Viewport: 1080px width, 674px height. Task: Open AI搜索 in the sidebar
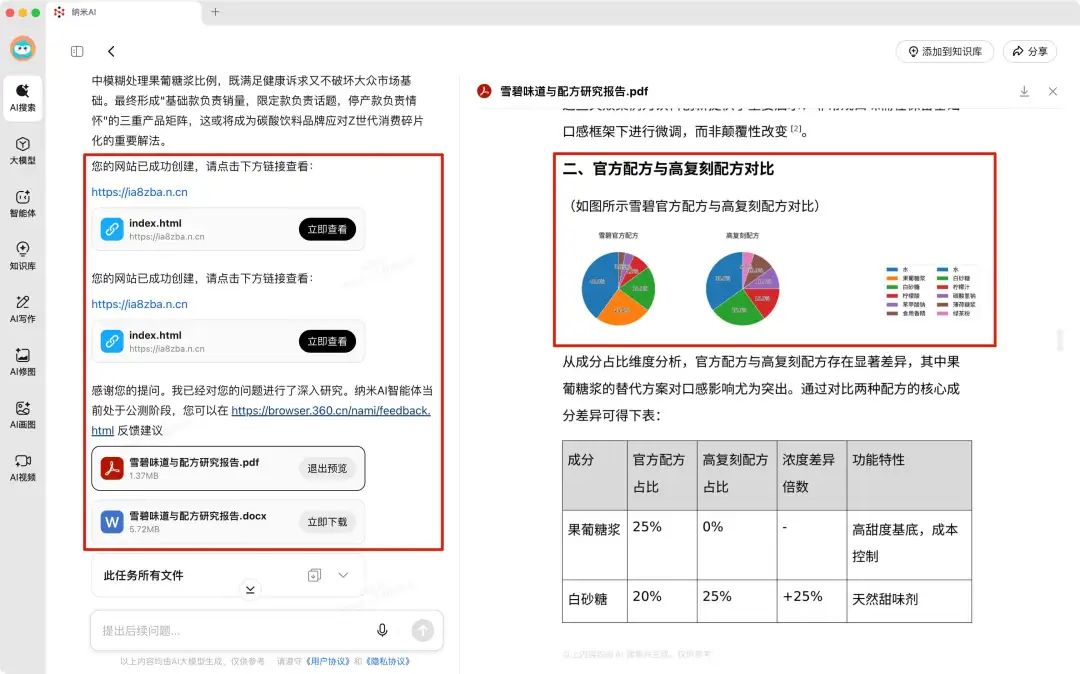click(x=23, y=98)
